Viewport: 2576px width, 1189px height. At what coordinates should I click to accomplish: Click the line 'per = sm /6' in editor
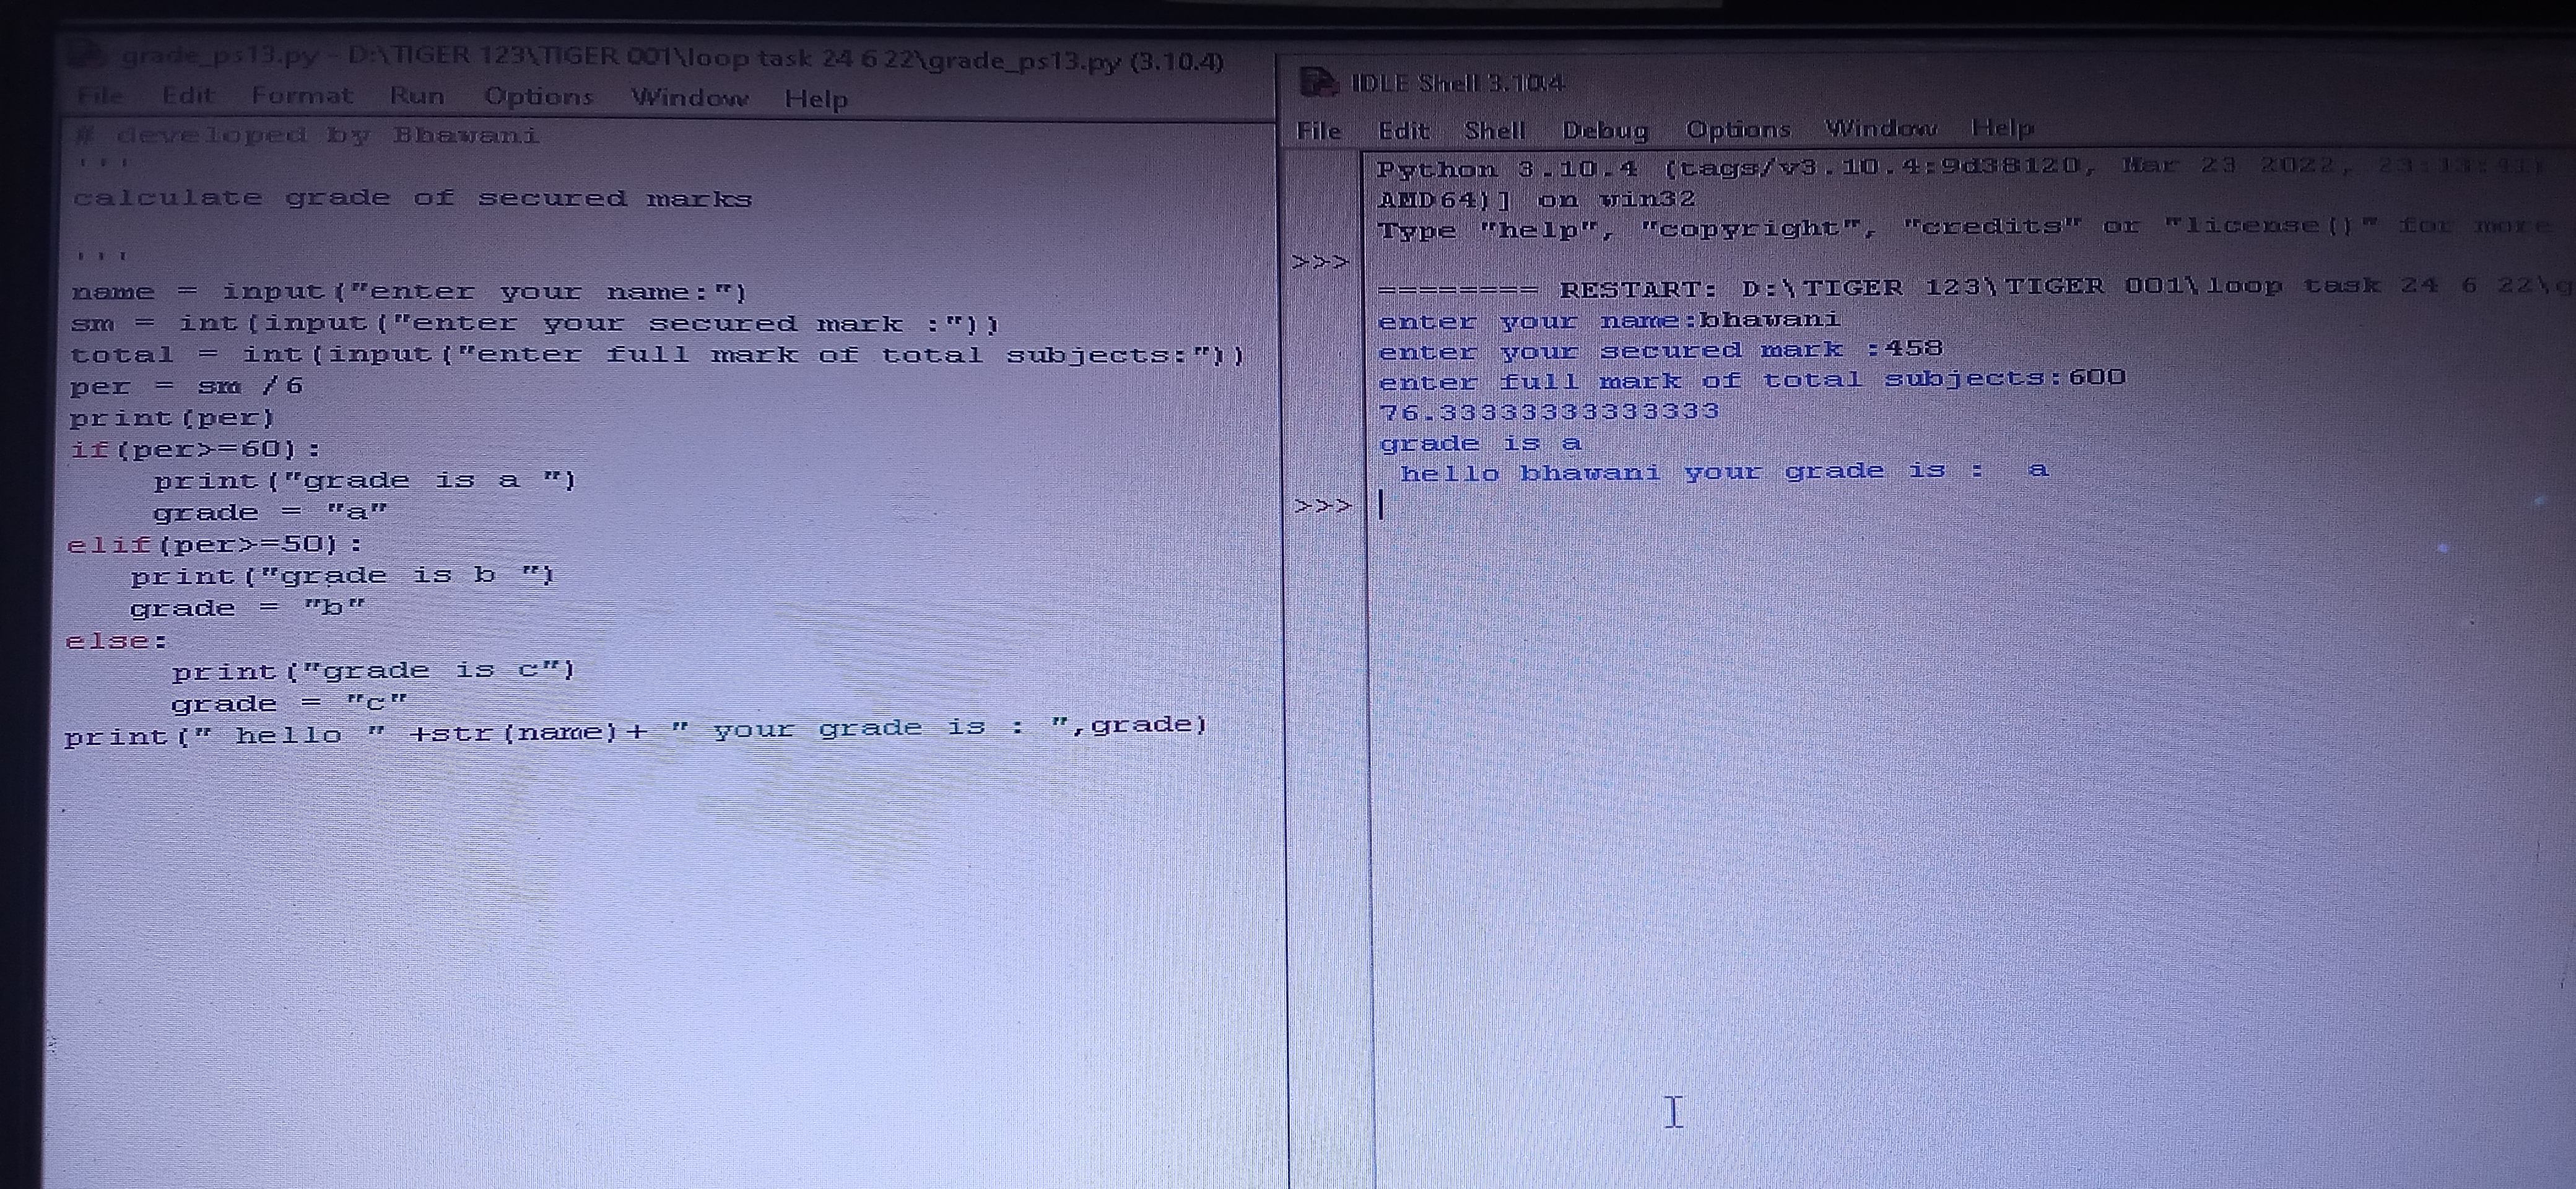[x=186, y=386]
